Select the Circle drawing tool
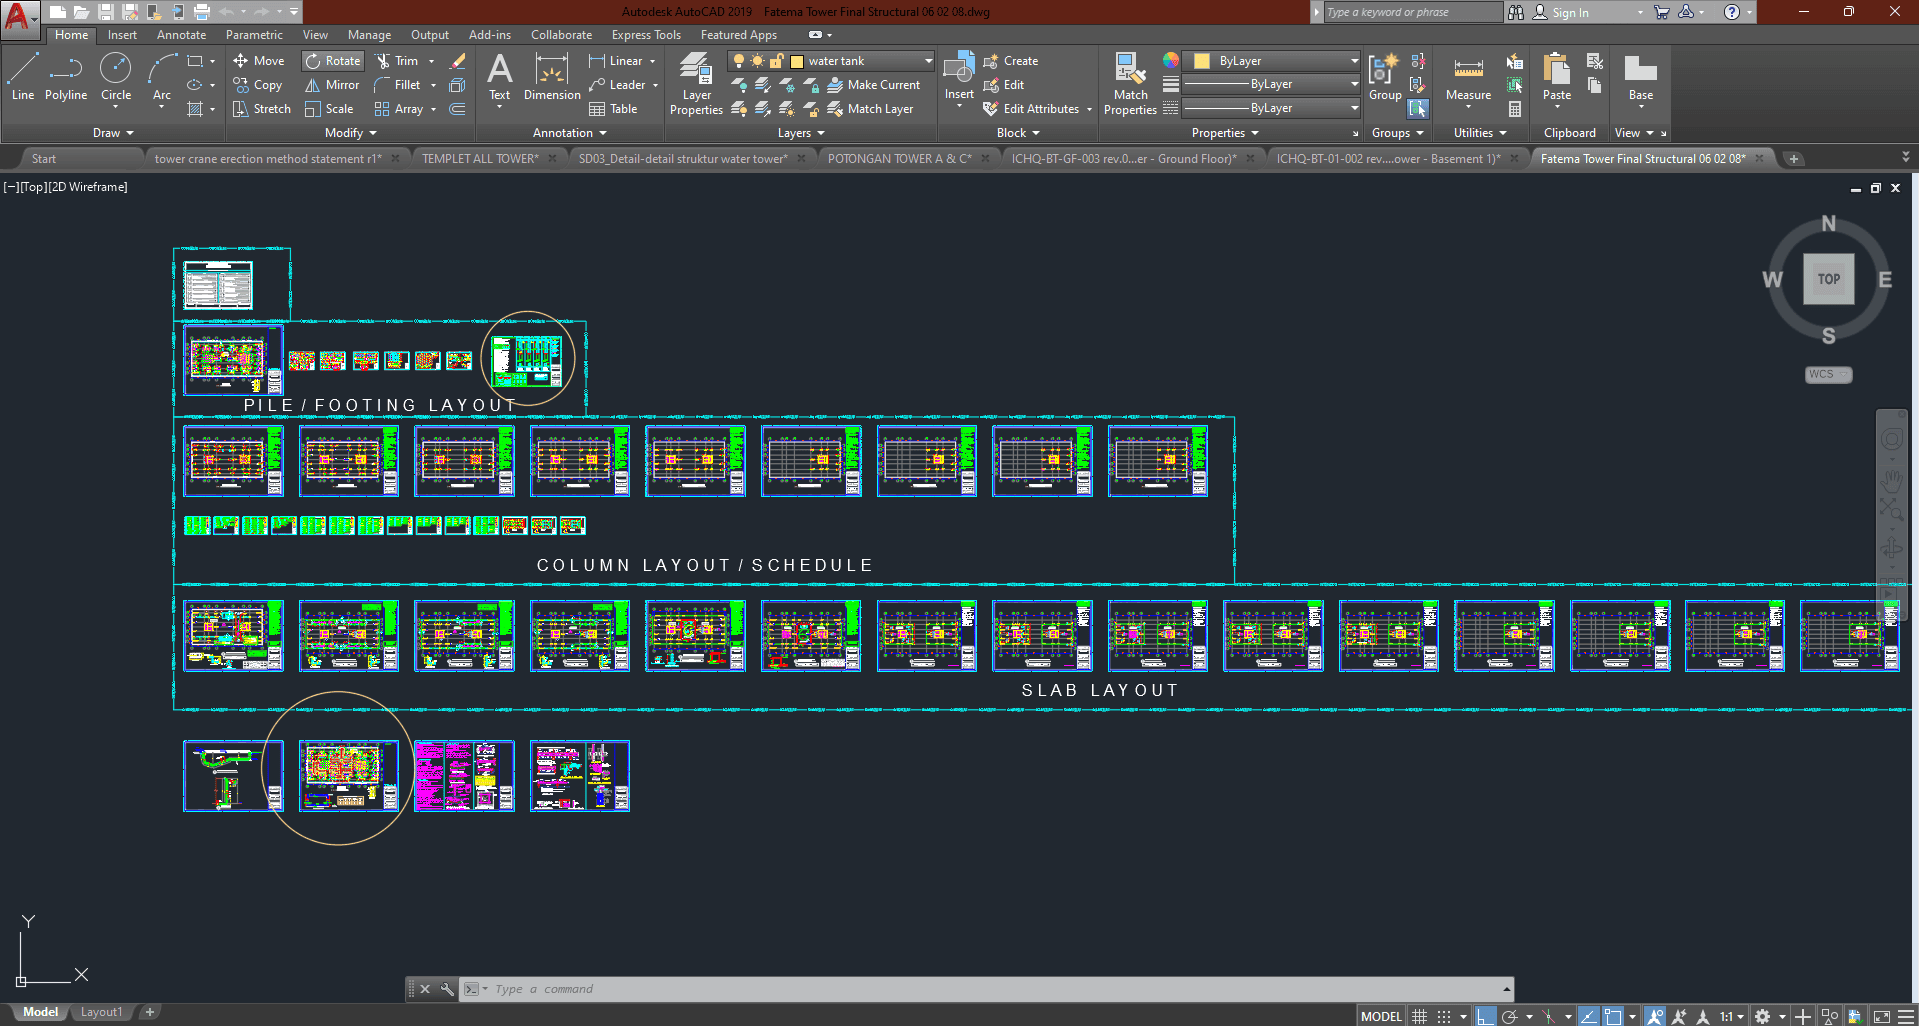 [116, 77]
